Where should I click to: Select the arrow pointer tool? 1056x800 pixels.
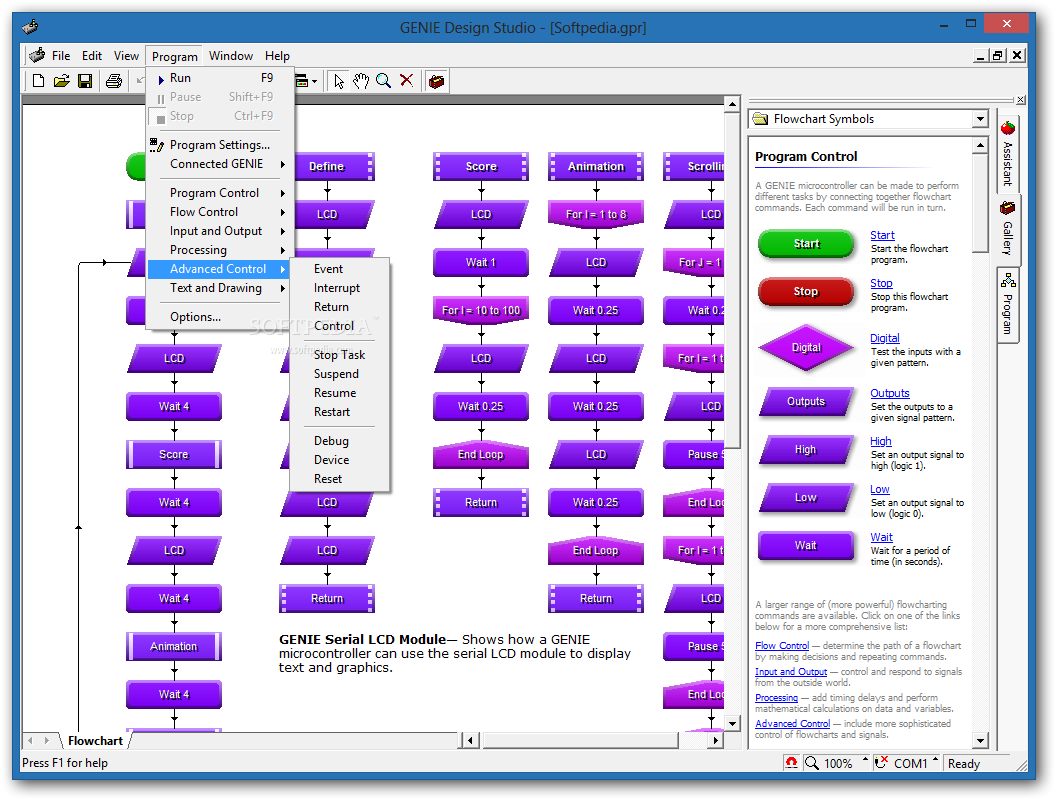pos(339,81)
